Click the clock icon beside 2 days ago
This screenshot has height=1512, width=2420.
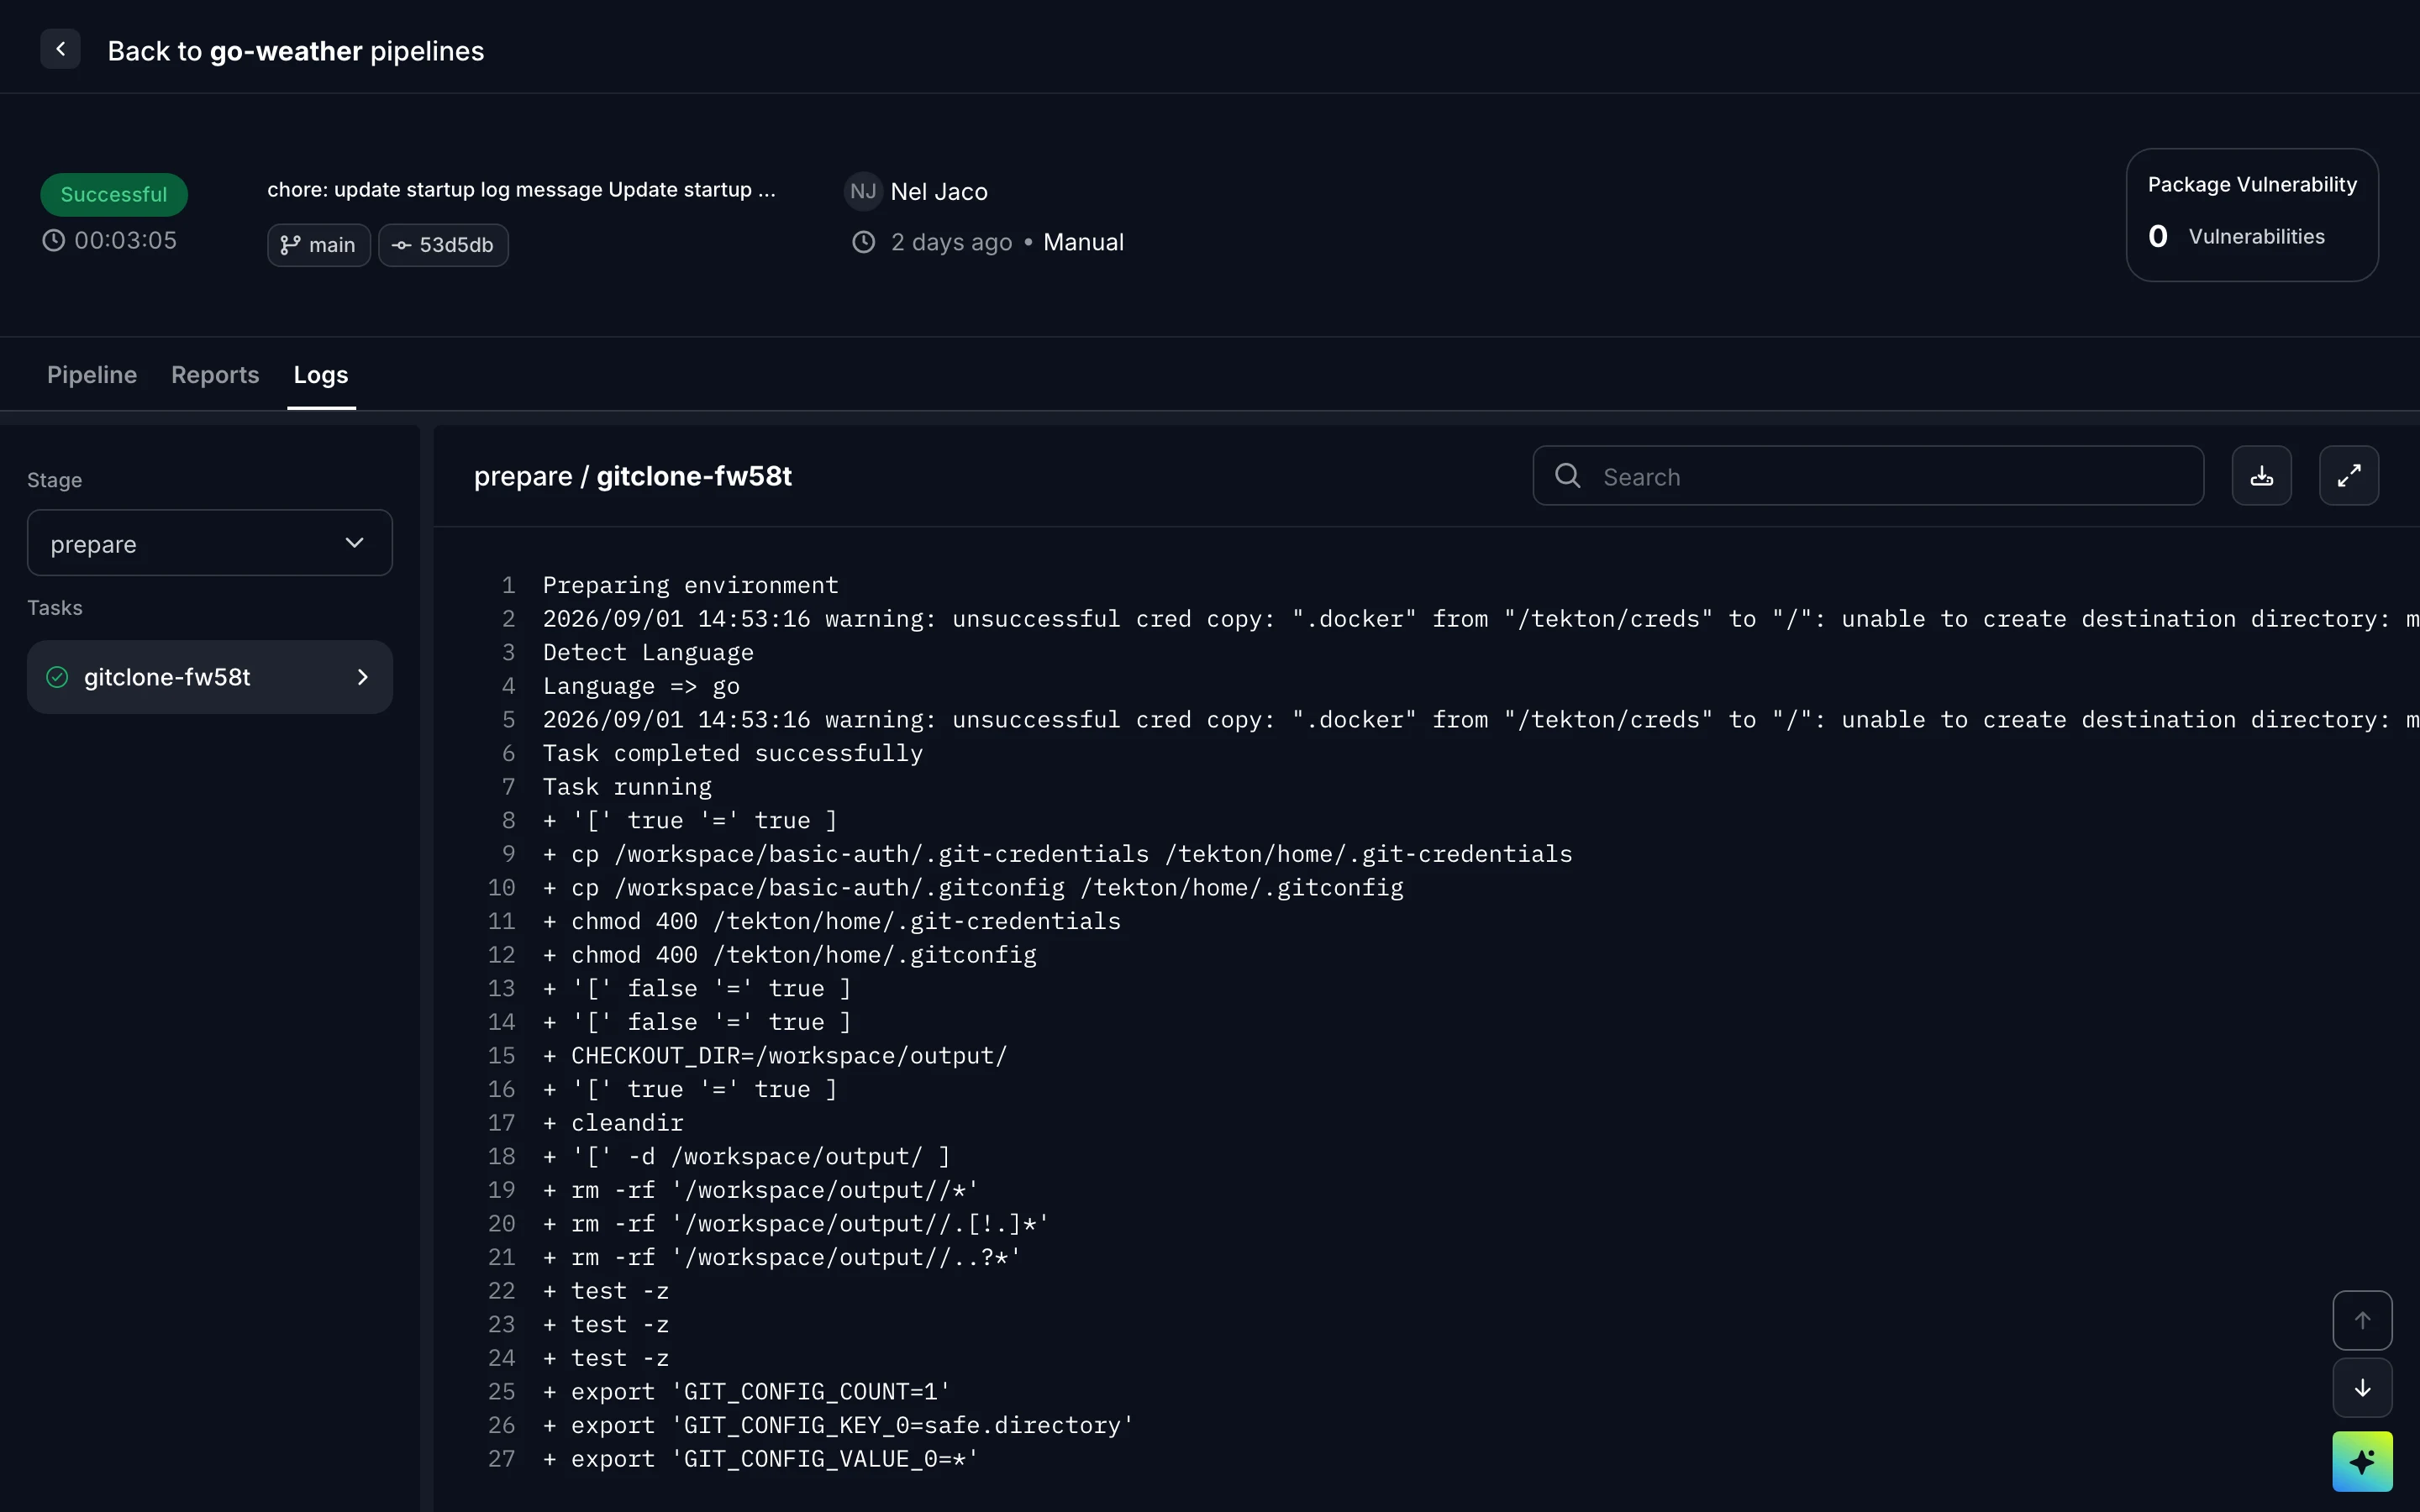point(864,242)
